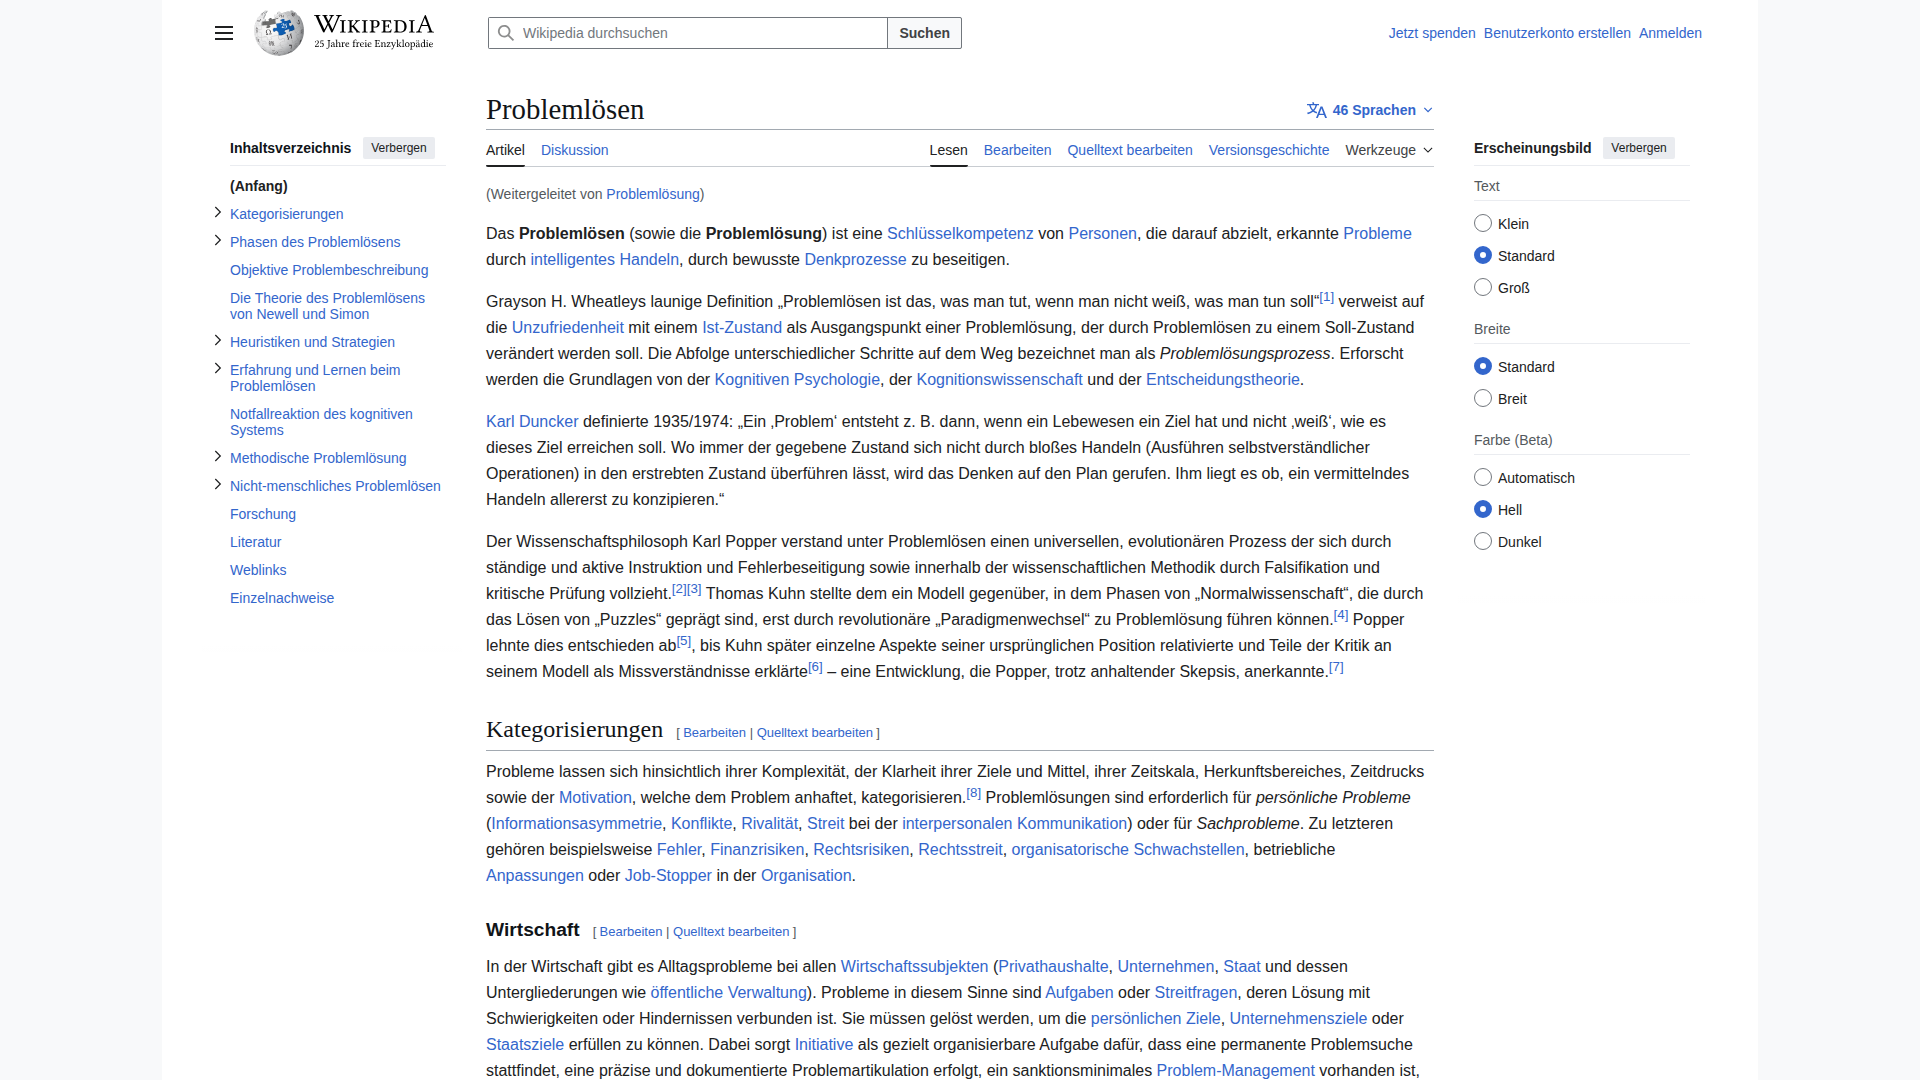Select Breit width option
This screenshot has width=1920, height=1080.
pos(1483,399)
